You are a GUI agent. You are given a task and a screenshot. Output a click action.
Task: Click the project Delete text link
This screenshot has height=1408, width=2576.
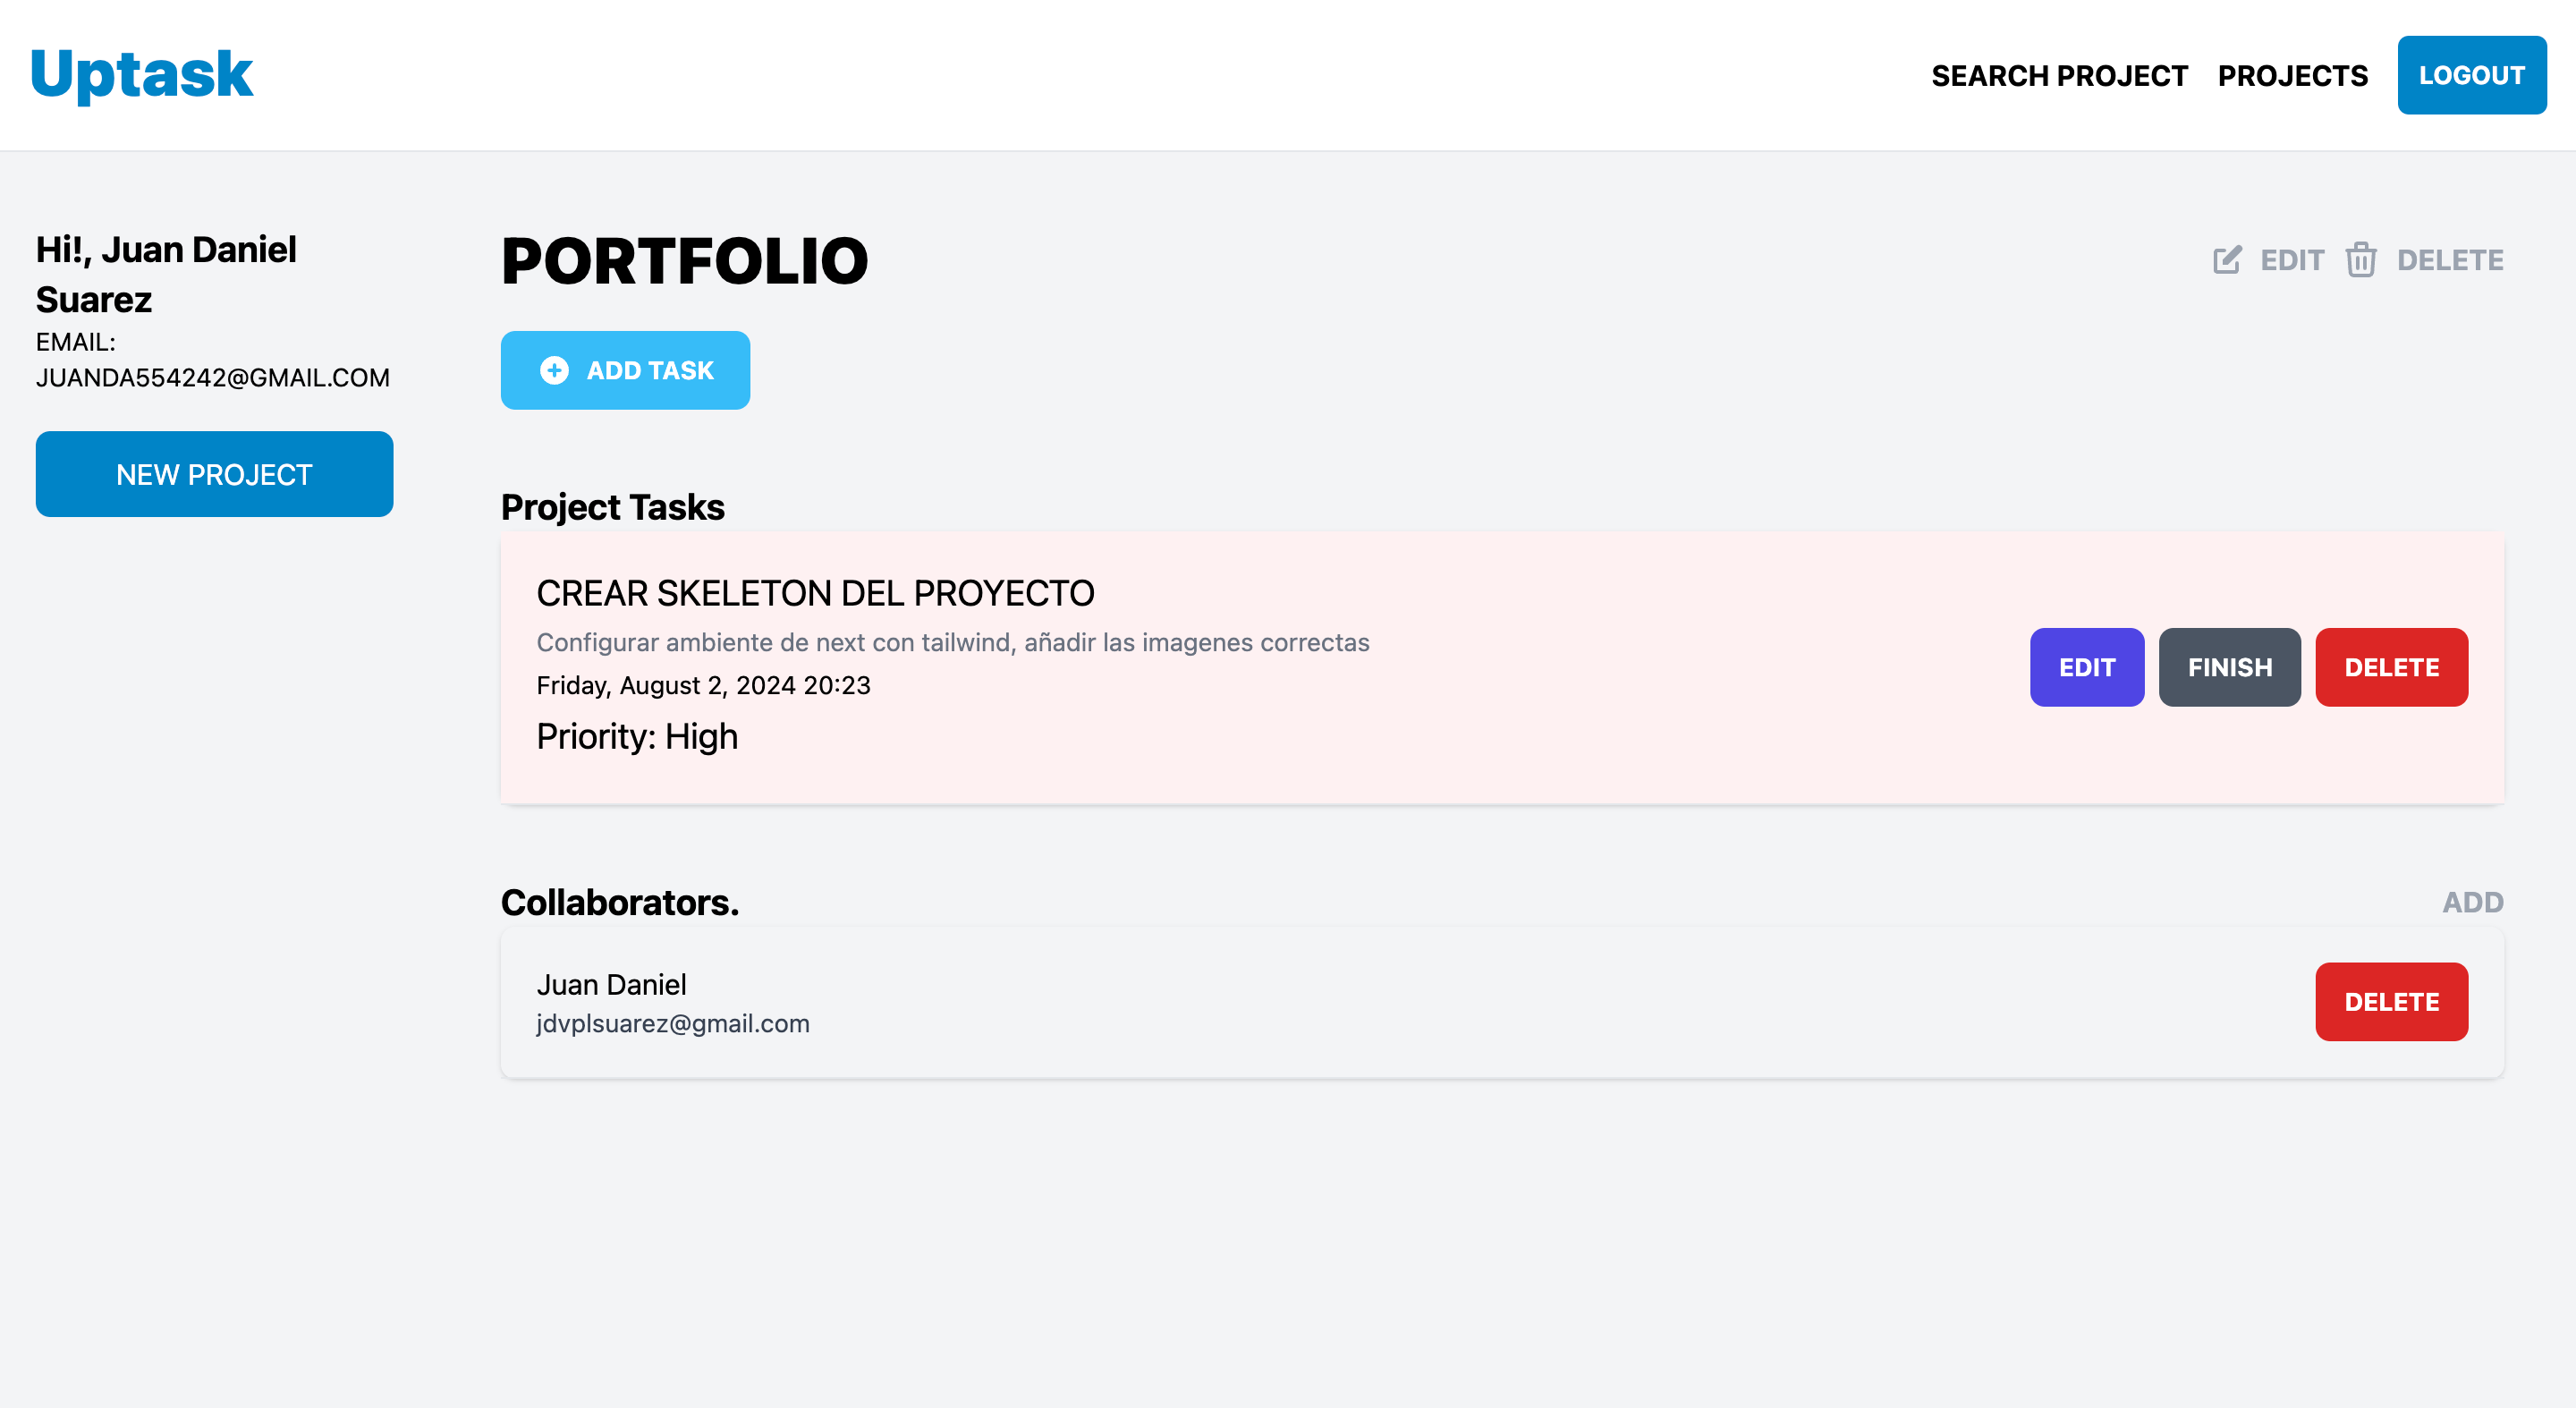tap(2450, 260)
